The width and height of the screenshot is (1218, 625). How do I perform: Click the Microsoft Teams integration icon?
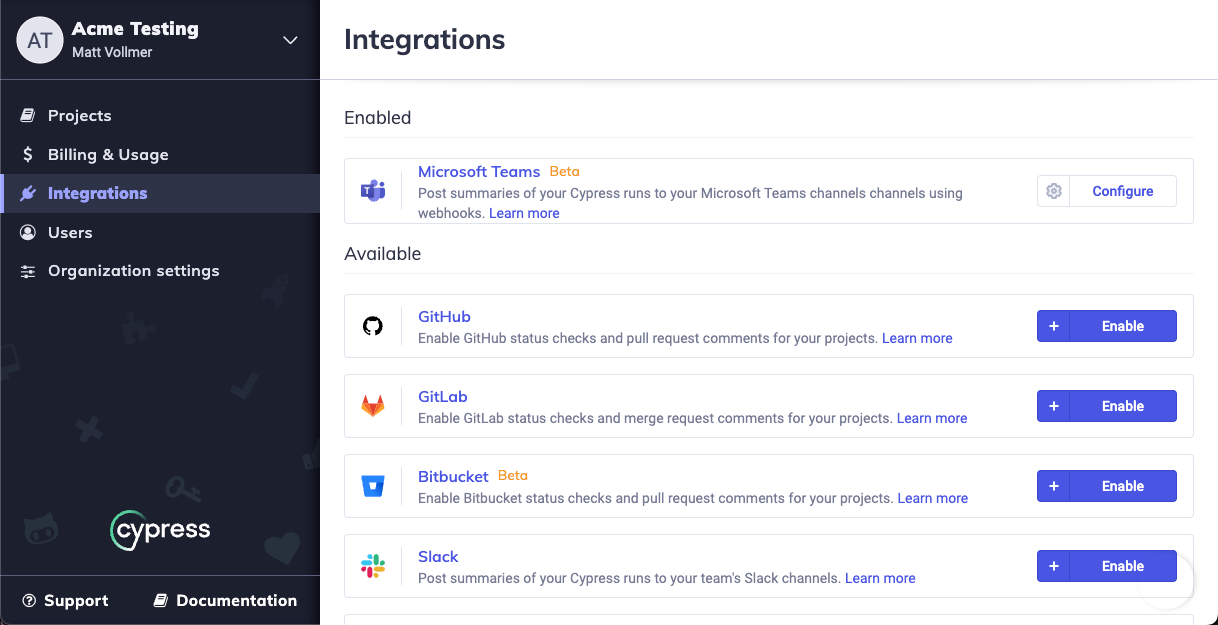(x=372, y=191)
